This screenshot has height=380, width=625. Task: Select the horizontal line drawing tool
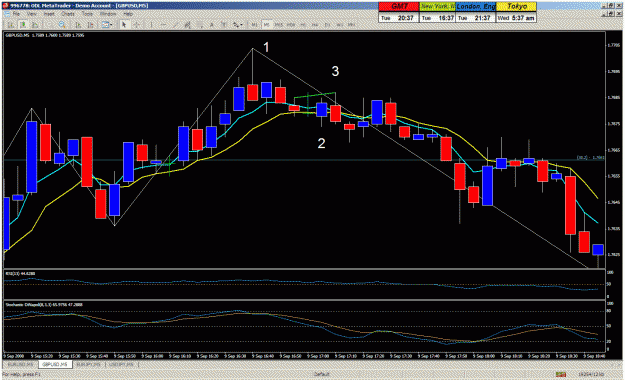coord(163,25)
